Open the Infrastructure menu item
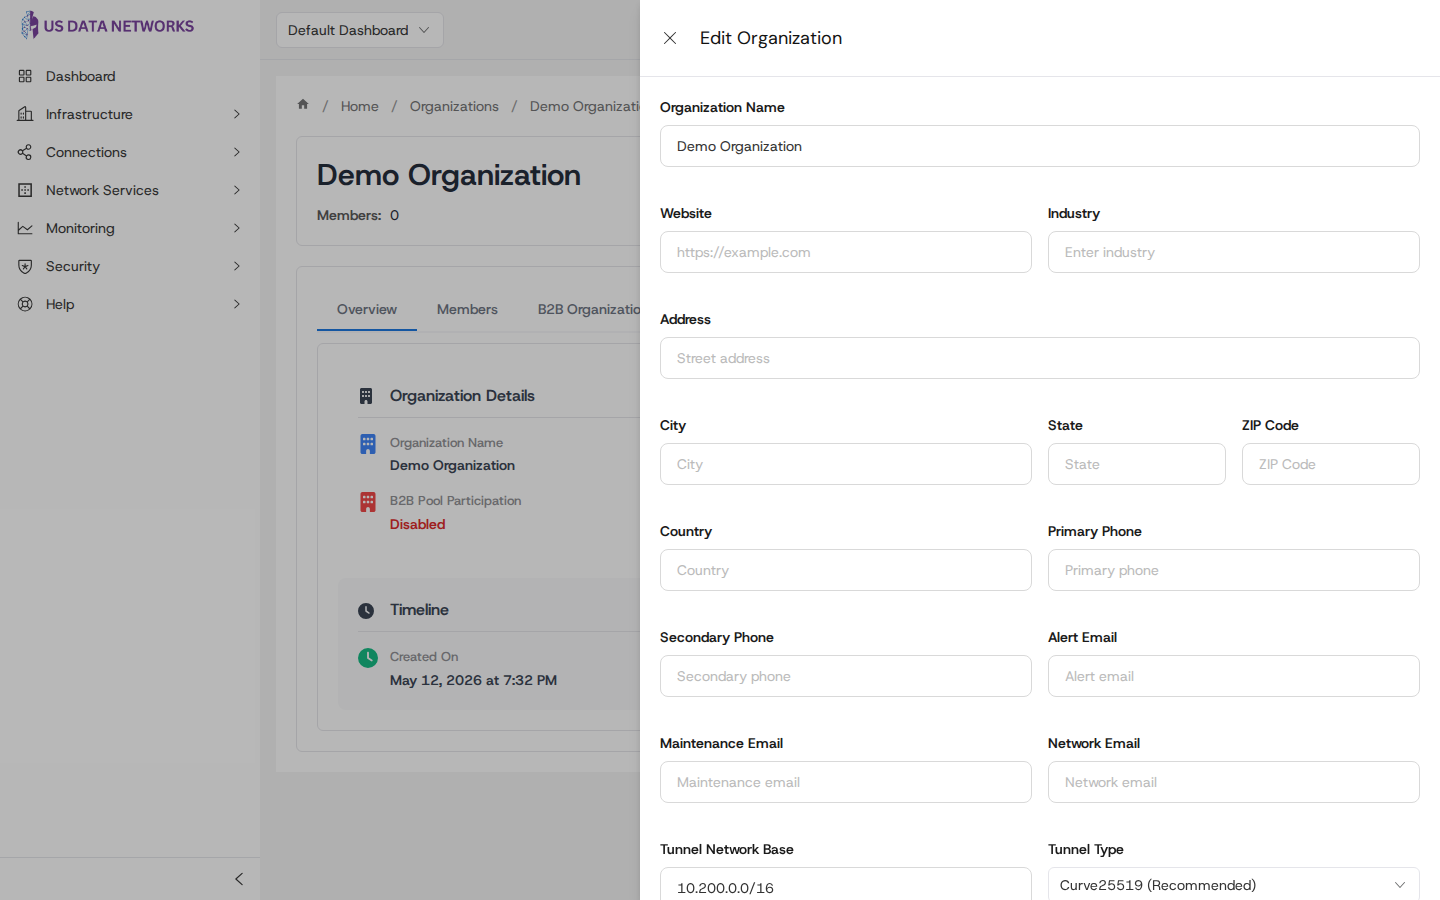 [130, 114]
